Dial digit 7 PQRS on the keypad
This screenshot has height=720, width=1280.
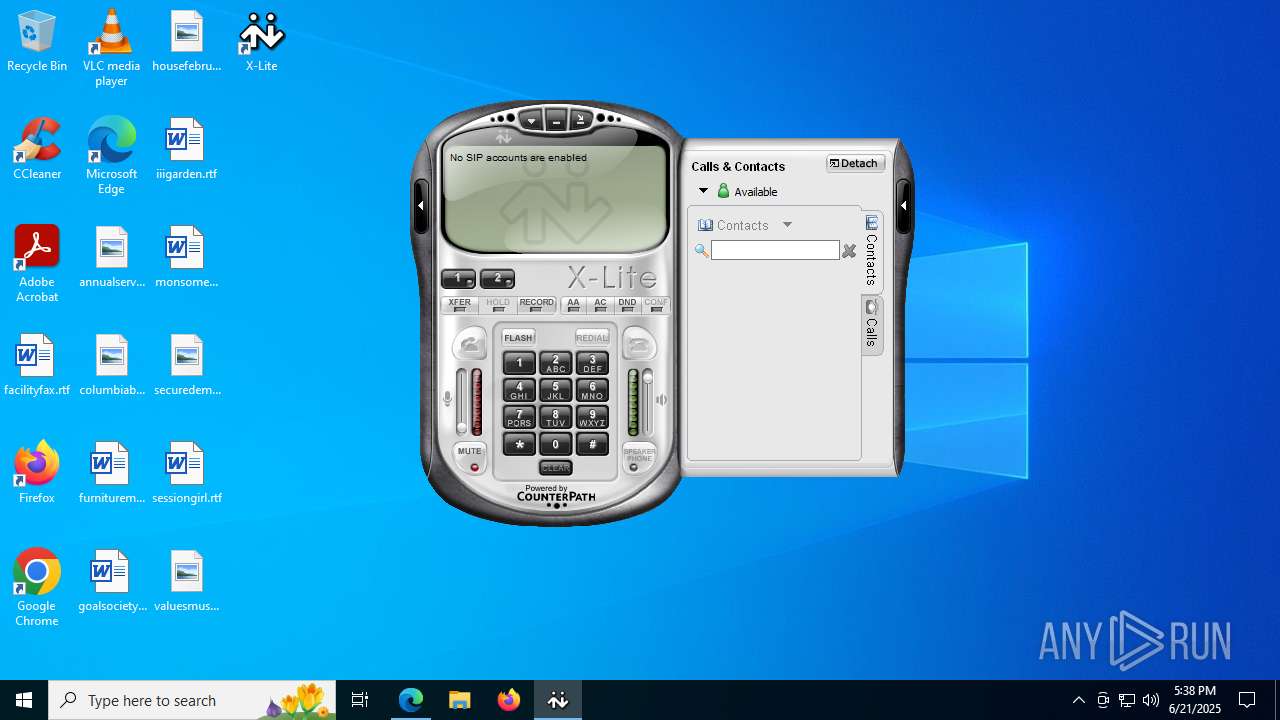[x=519, y=417]
